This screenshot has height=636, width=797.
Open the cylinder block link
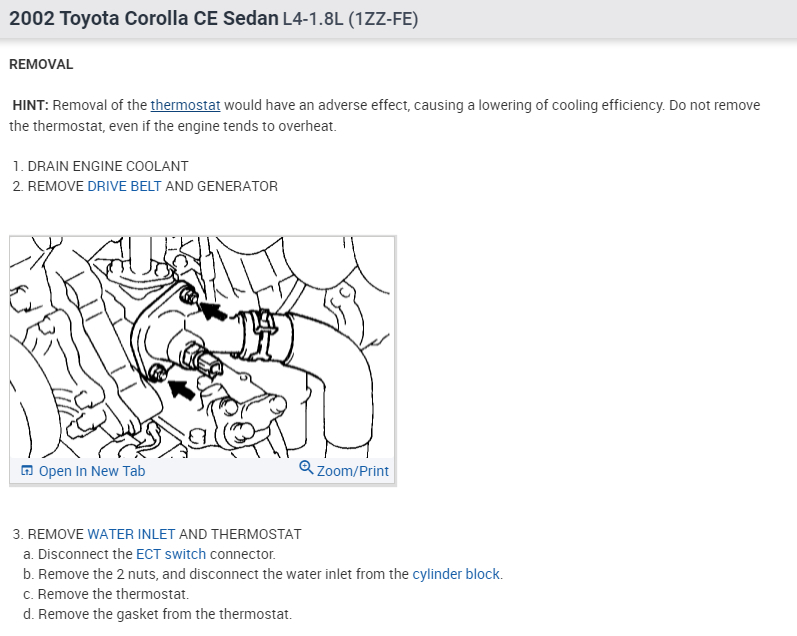(x=456, y=574)
